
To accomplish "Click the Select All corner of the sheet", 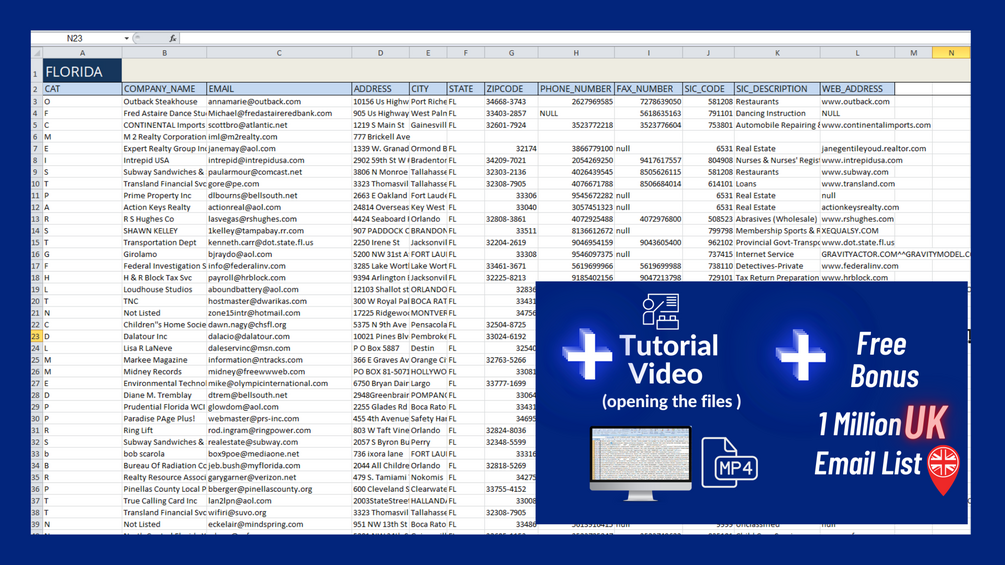I will [37, 53].
